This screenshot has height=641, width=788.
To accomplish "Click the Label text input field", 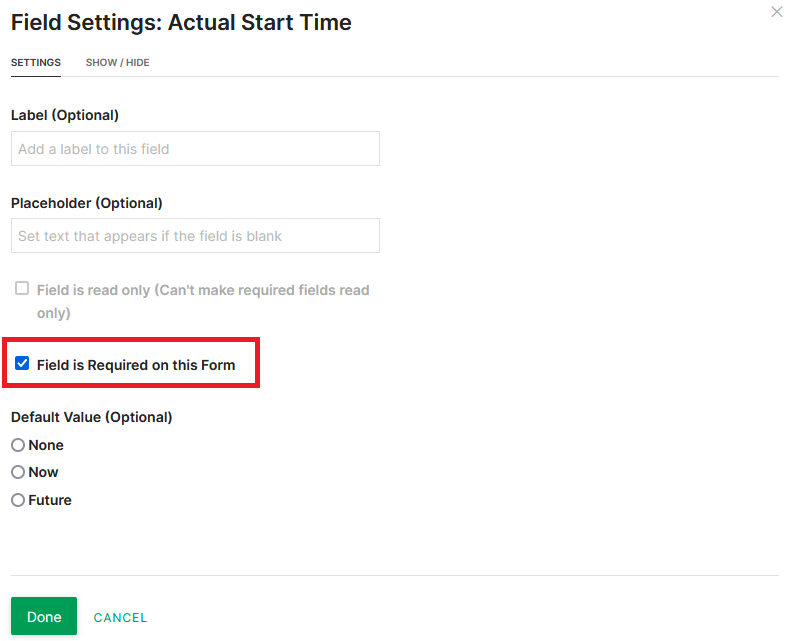I will point(195,149).
